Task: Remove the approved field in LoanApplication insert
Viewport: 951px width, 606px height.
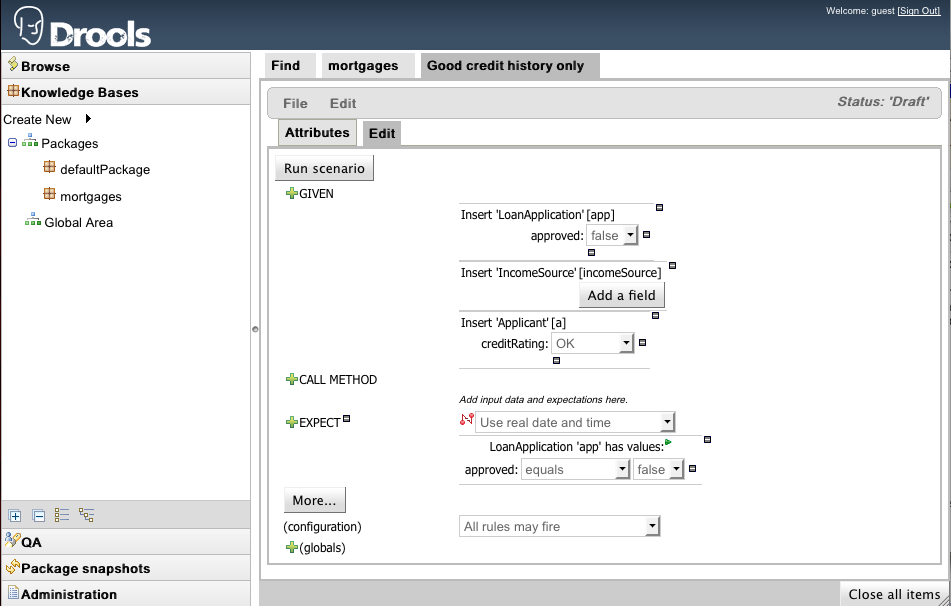Action: point(647,235)
